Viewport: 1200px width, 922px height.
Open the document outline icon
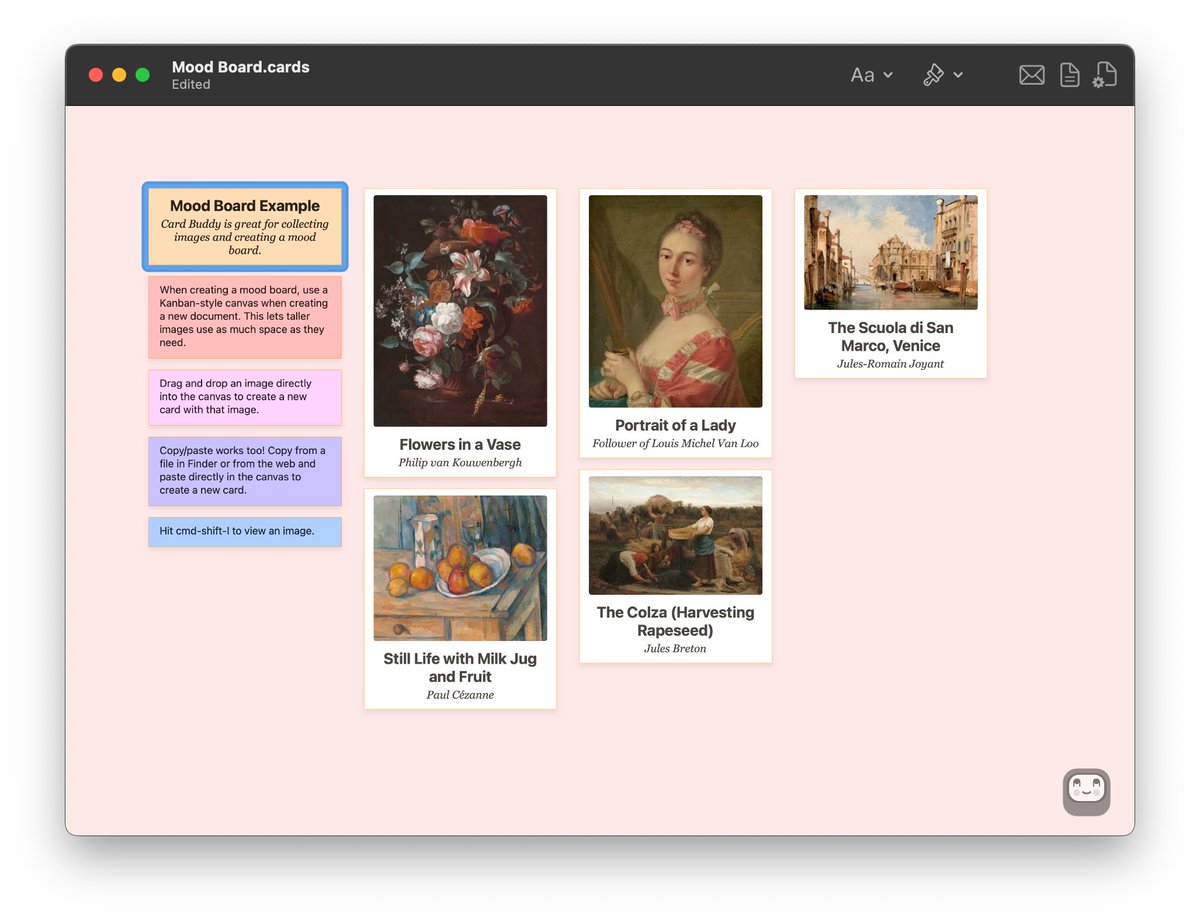1069,74
